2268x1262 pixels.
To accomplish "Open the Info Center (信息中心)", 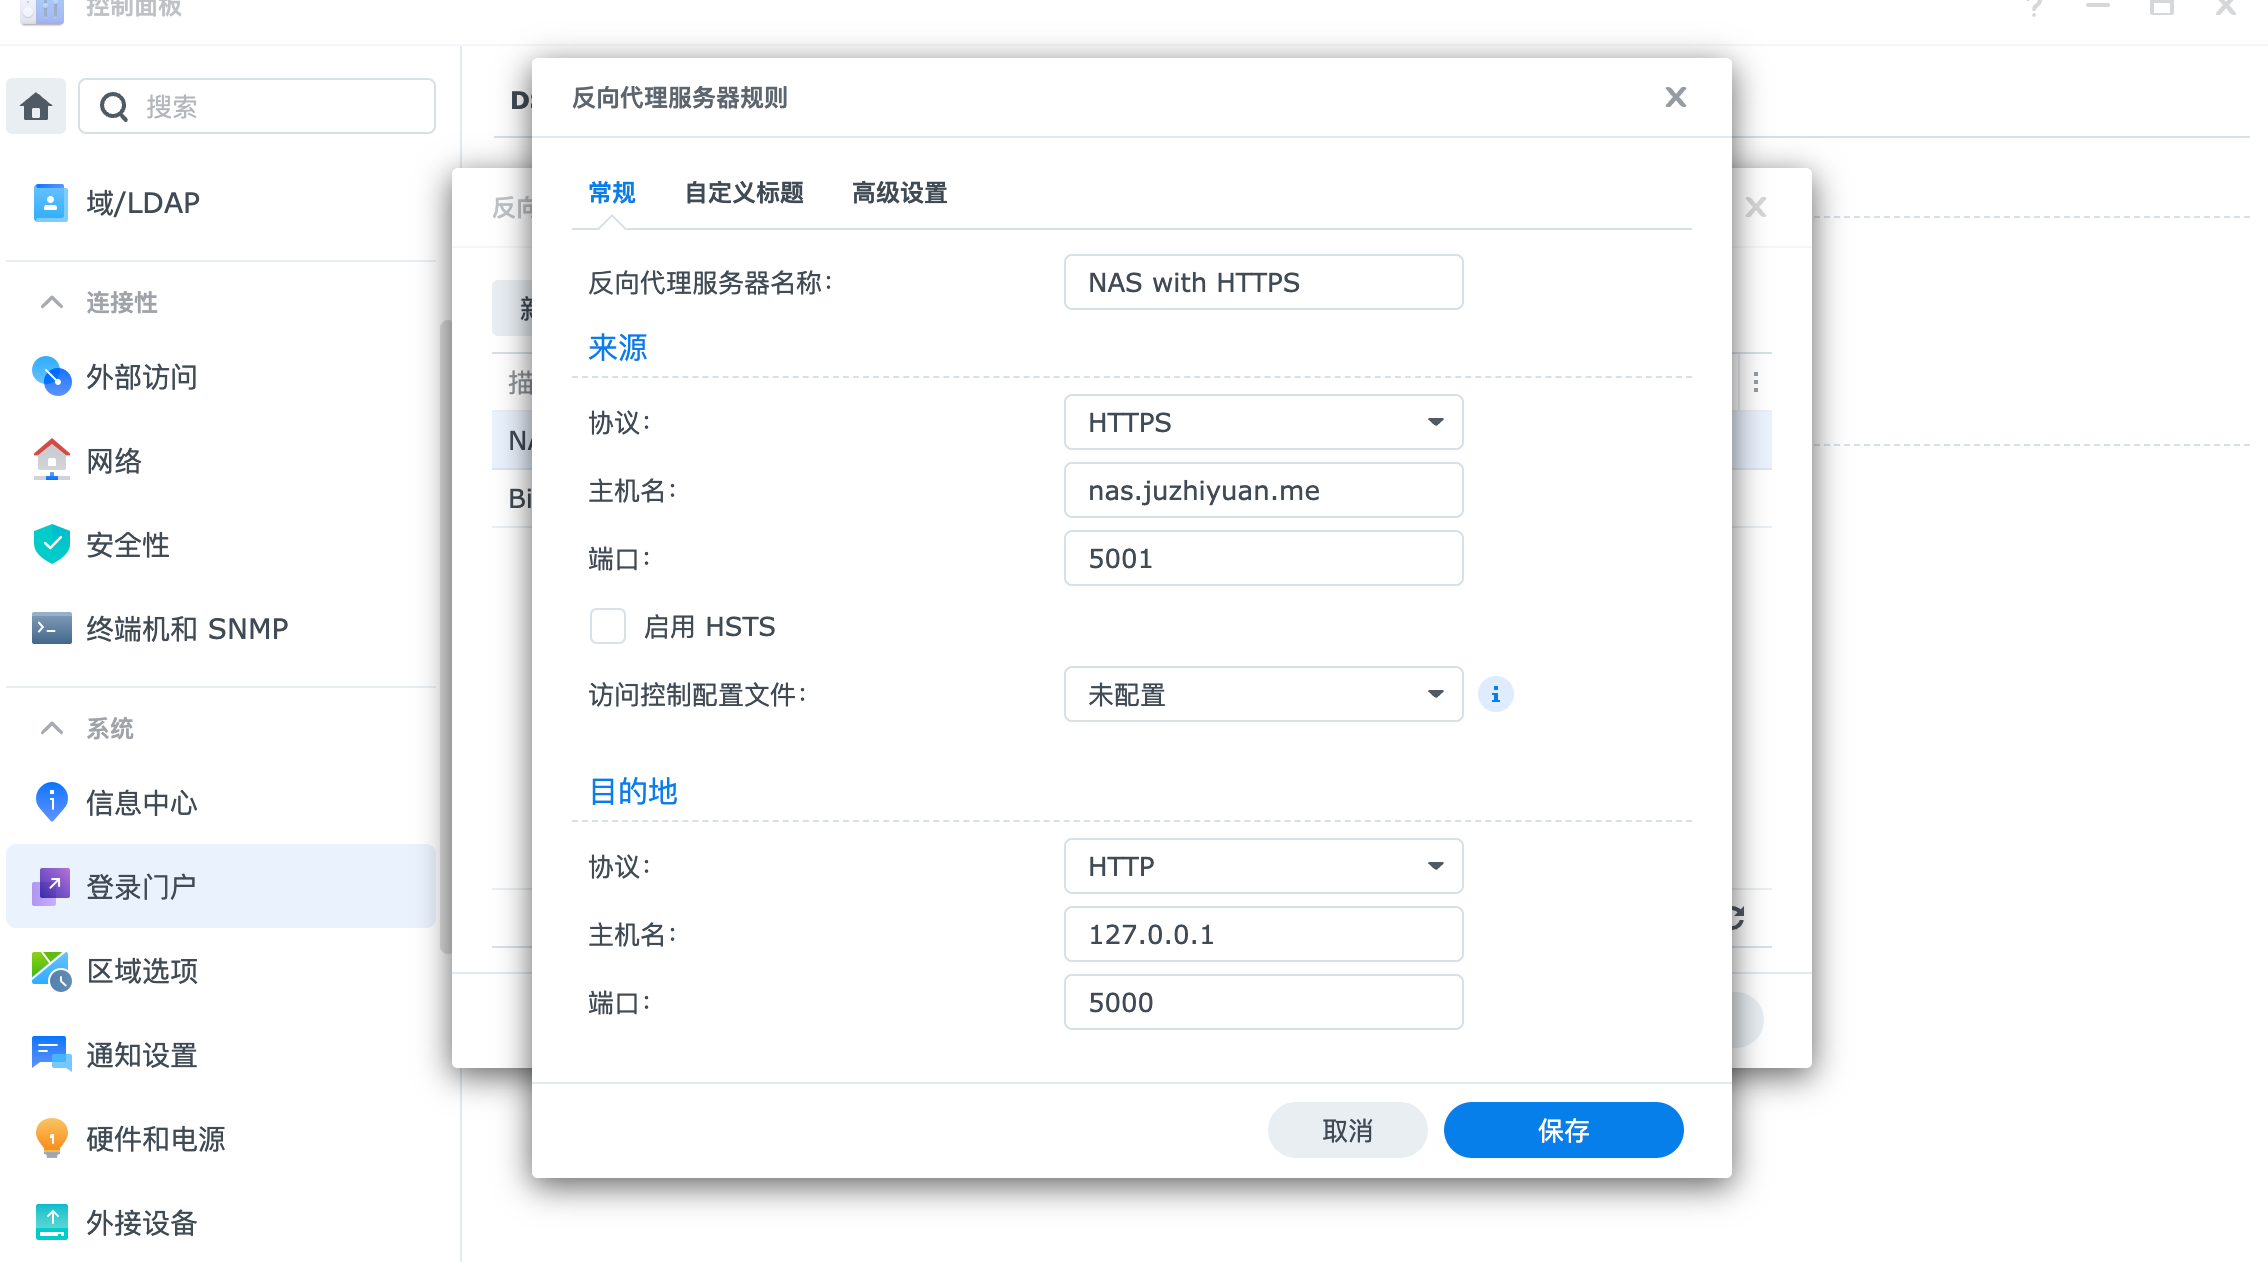I will (x=141, y=803).
